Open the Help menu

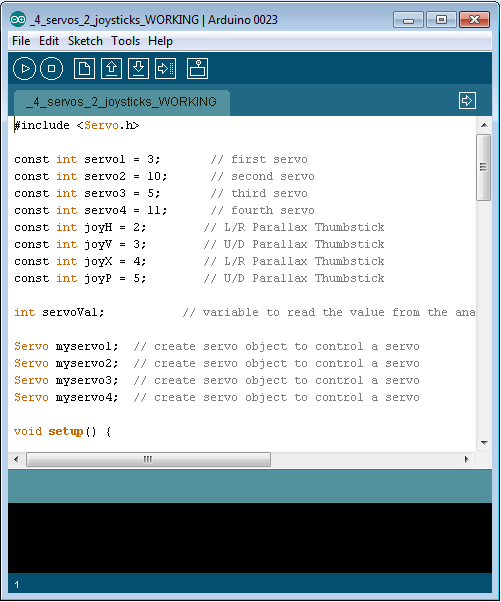[160, 41]
